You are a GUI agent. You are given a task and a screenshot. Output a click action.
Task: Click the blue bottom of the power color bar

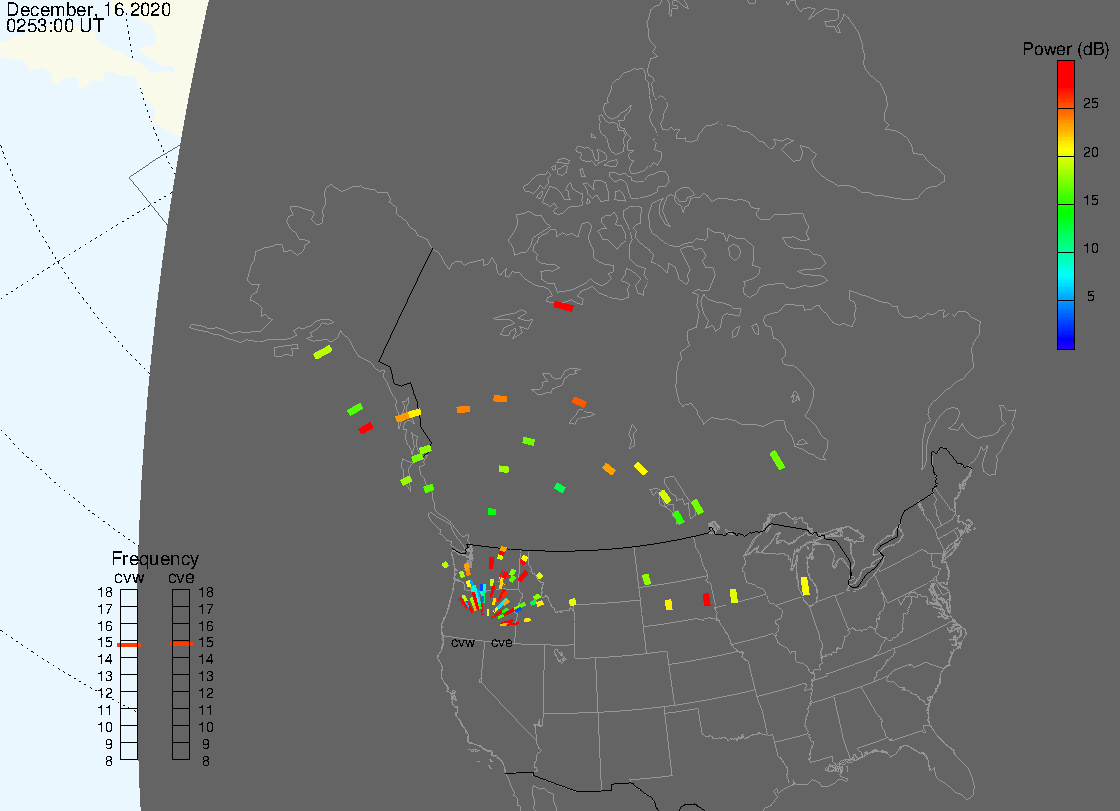coord(1066,325)
